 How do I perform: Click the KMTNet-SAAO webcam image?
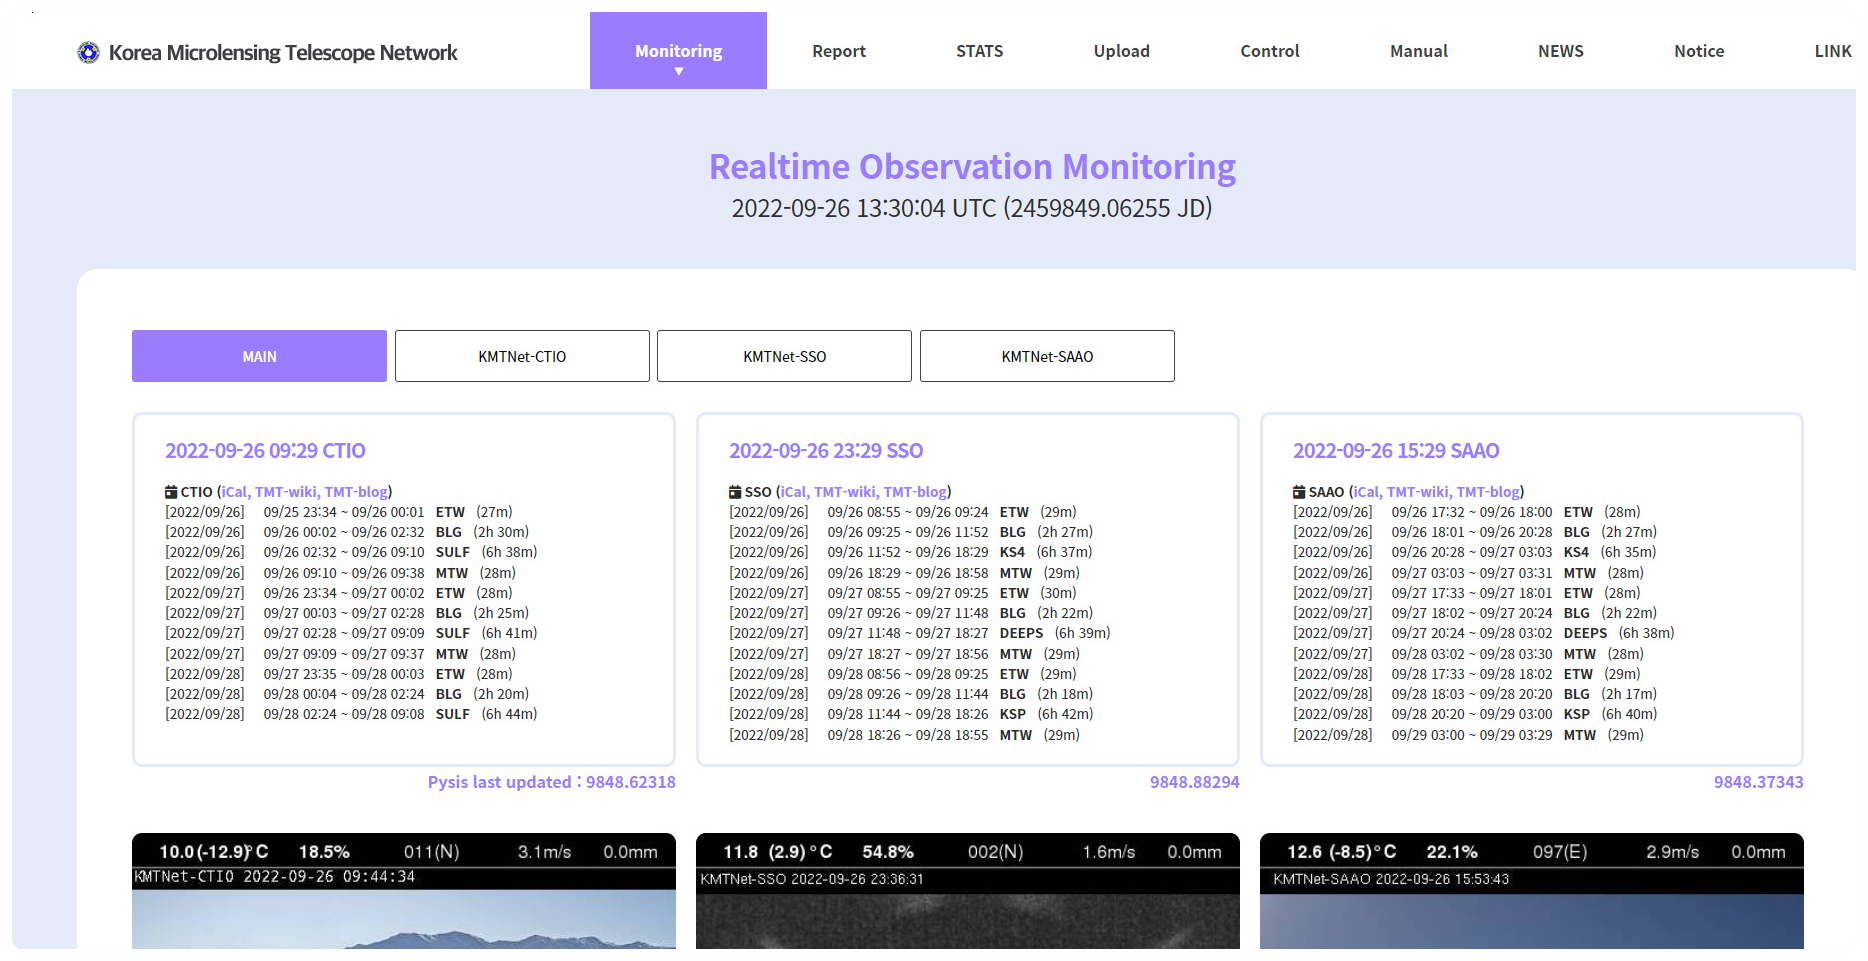click(1531, 920)
